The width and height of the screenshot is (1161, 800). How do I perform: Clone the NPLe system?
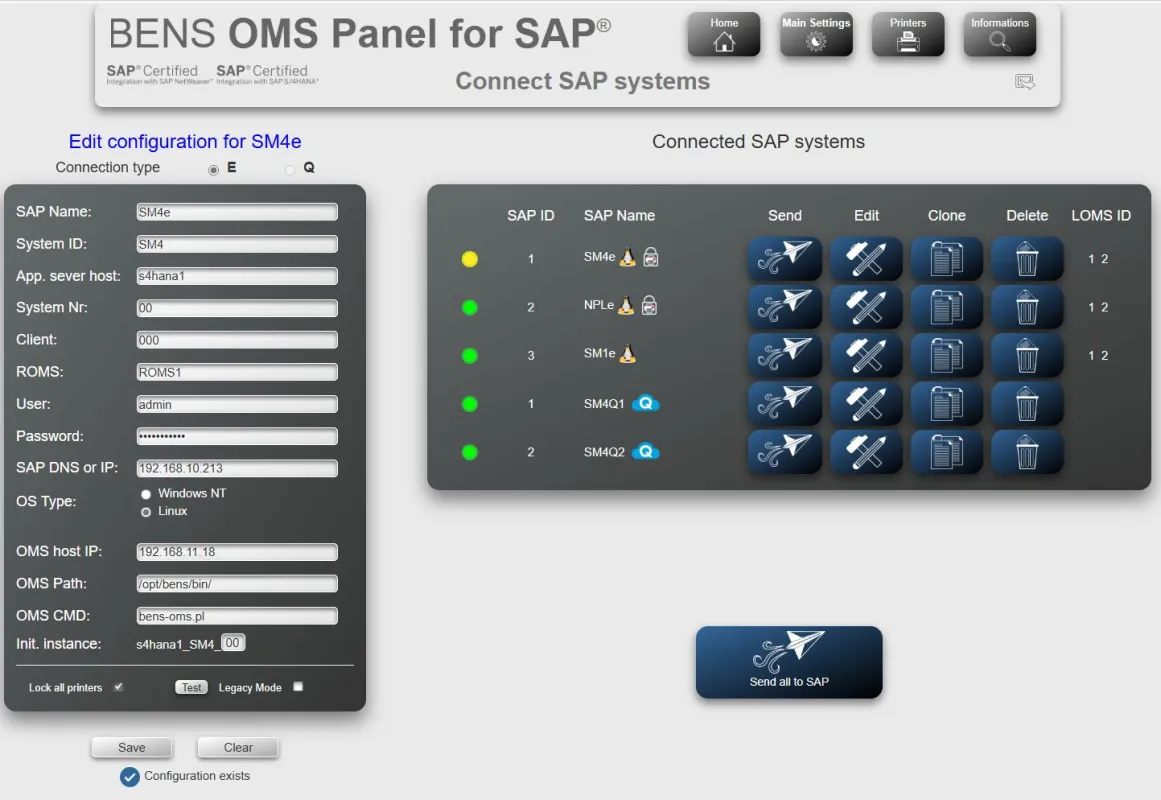pyautogui.click(x=946, y=307)
